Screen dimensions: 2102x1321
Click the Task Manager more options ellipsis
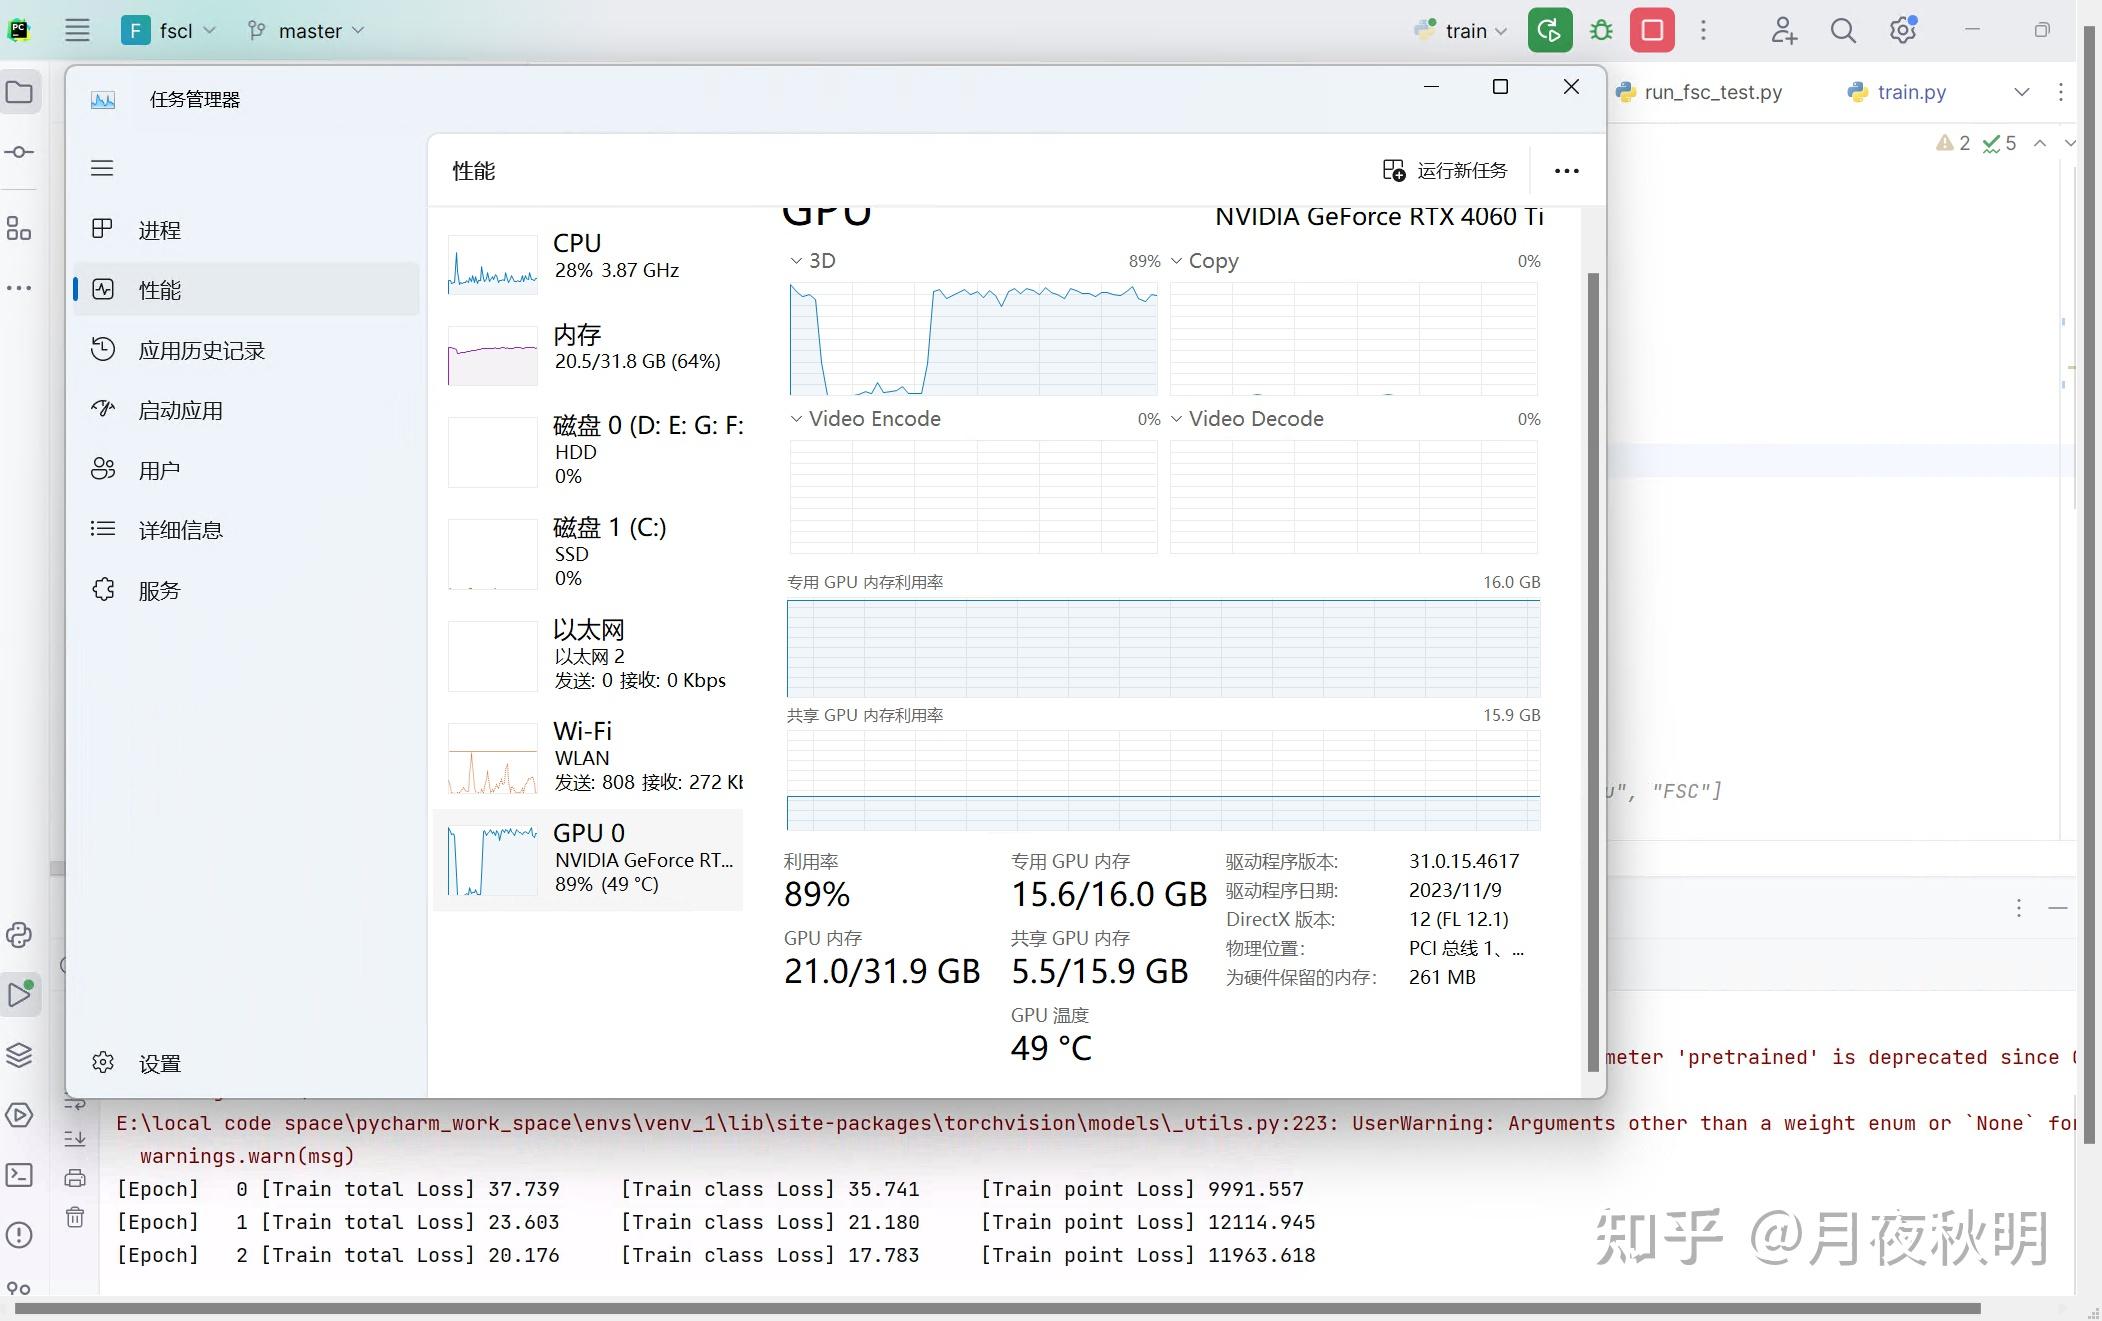coord(1566,171)
